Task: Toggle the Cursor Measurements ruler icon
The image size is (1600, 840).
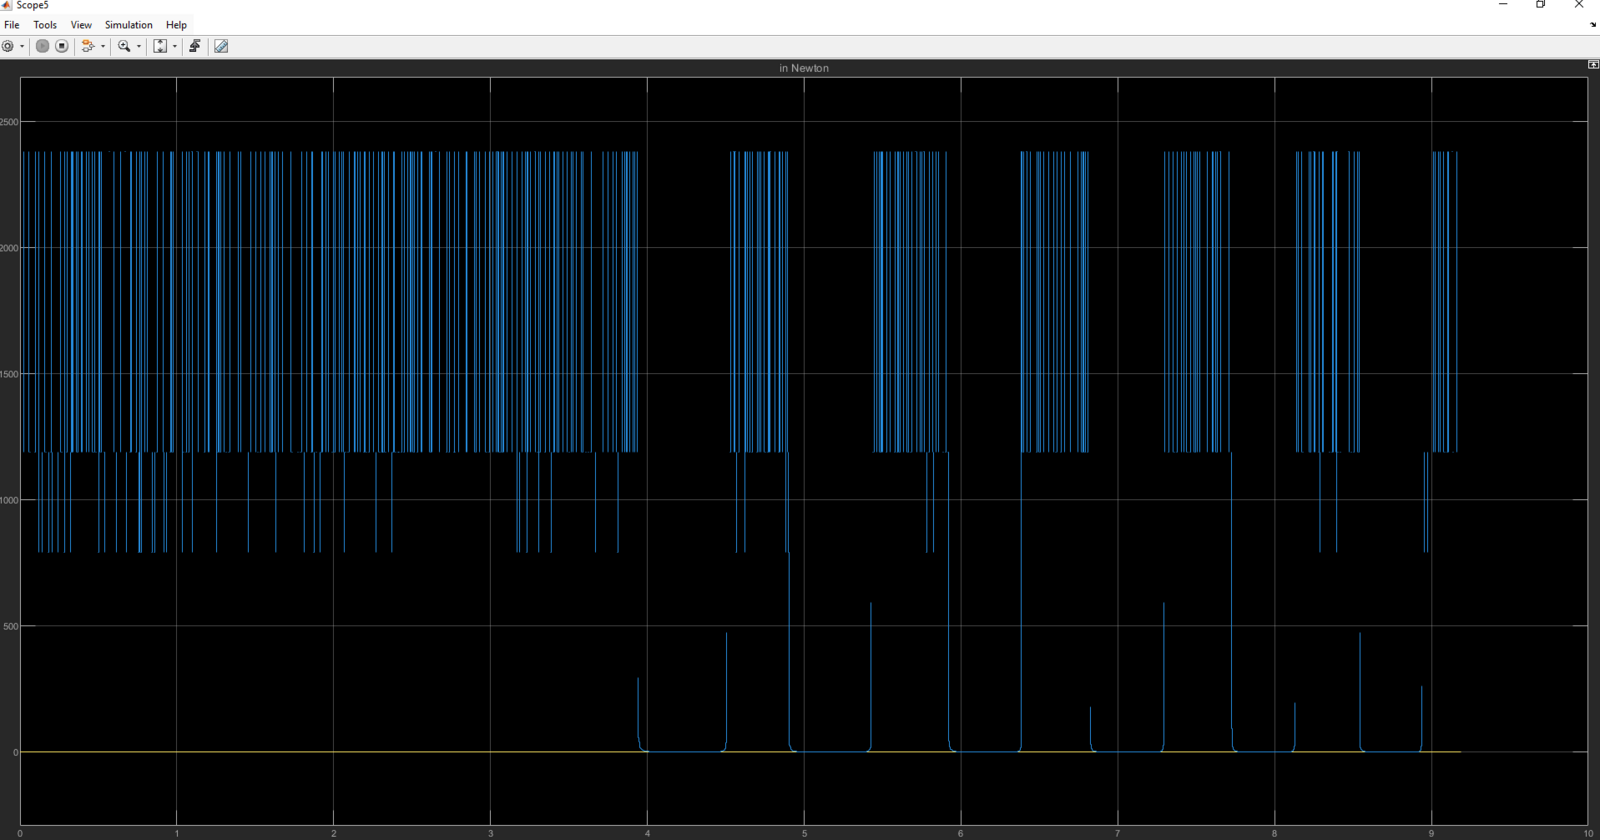Action: coord(221,46)
